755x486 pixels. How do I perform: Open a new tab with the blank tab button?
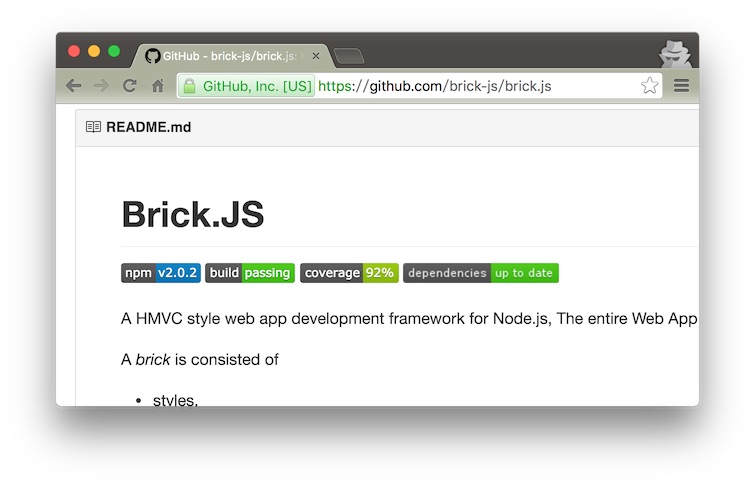point(349,56)
